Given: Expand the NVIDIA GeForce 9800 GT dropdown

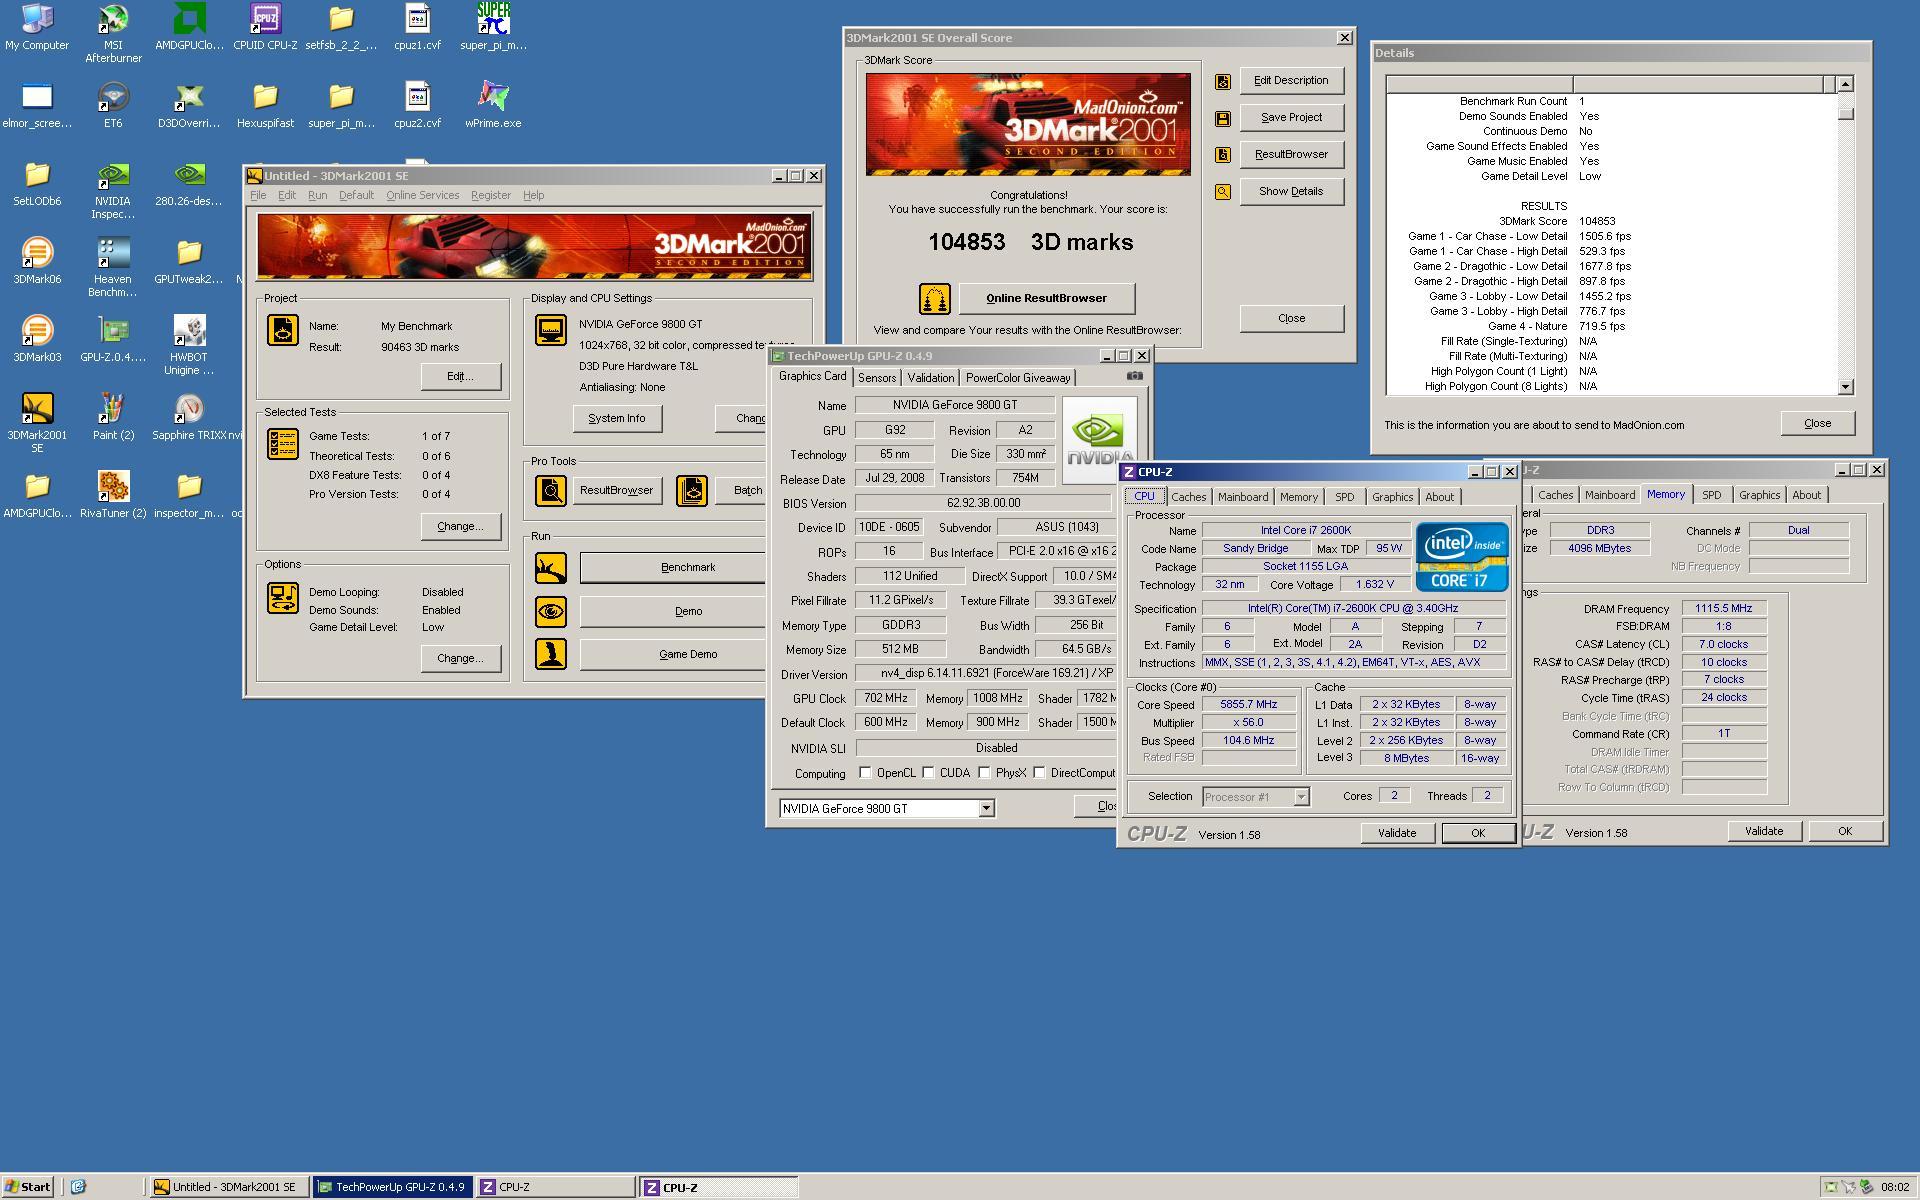Looking at the screenshot, I should coord(986,808).
